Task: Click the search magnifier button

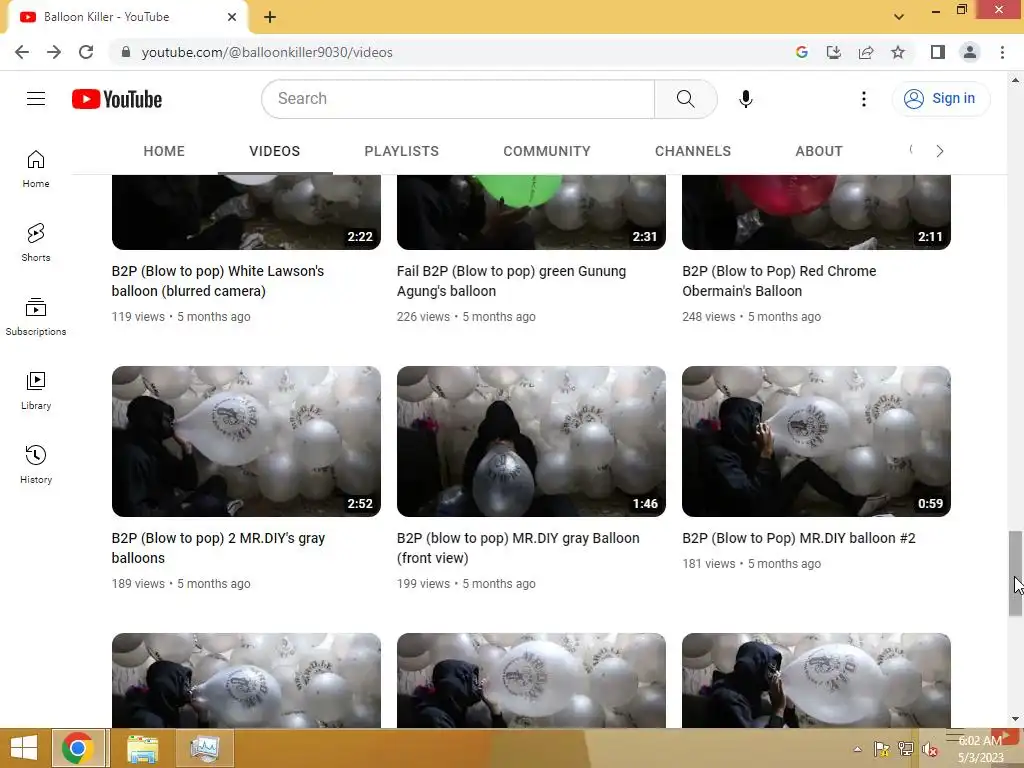Action: point(686,99)
